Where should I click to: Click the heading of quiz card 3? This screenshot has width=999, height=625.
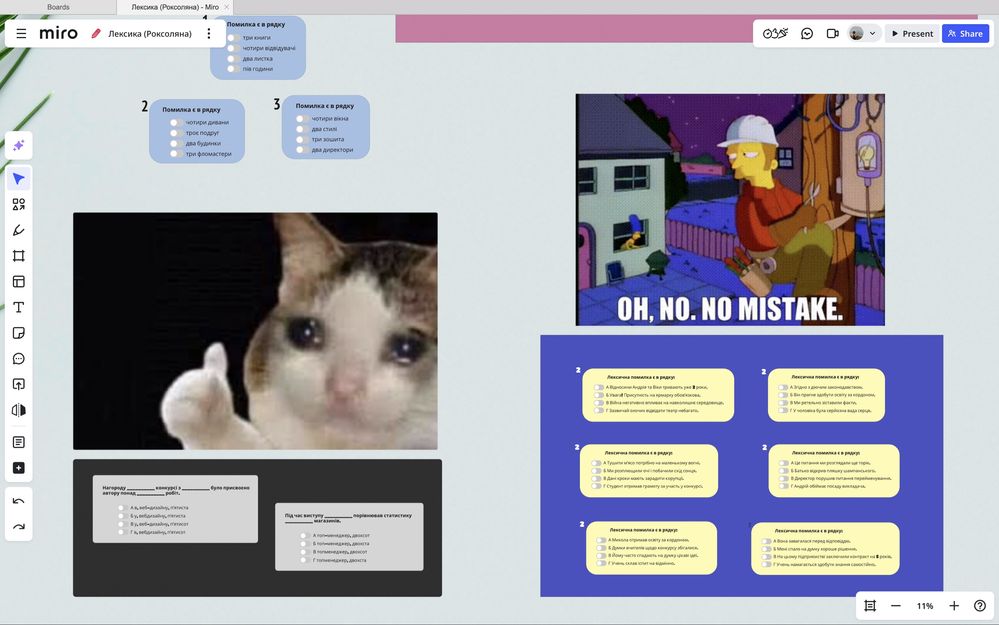click(x=324, y=106)
